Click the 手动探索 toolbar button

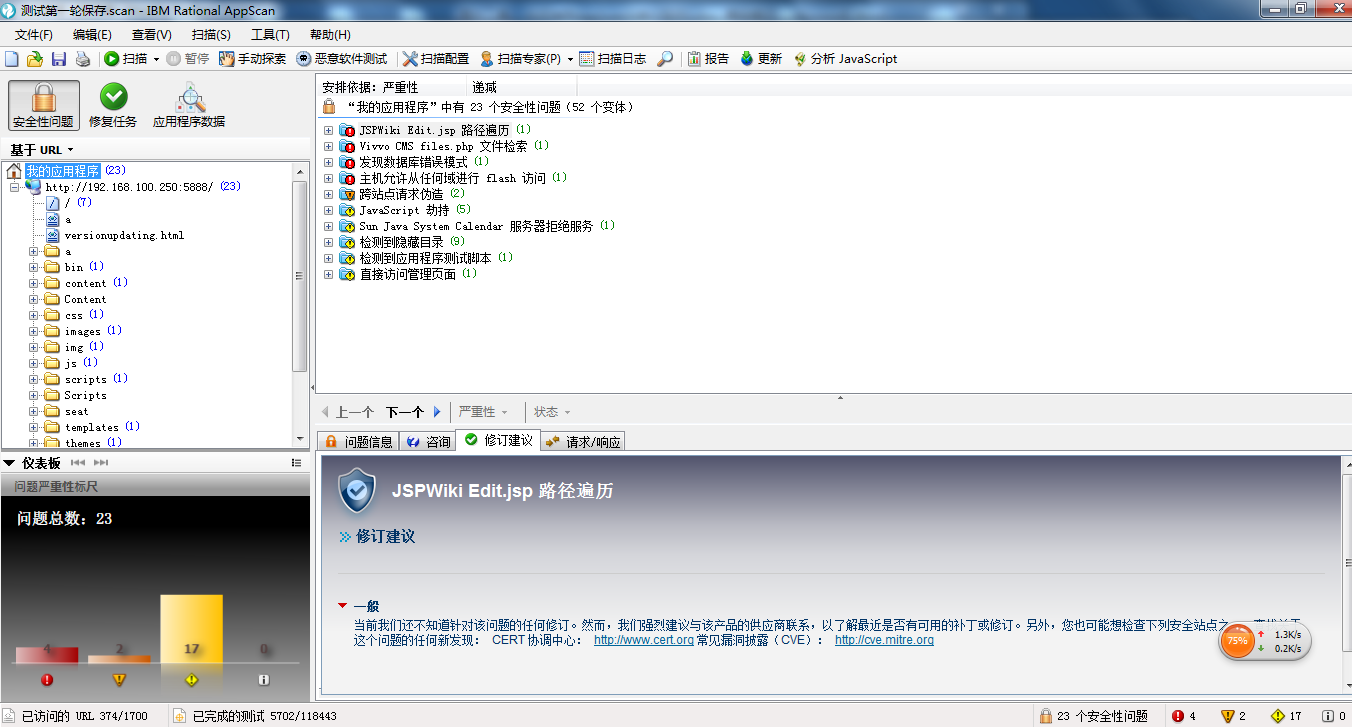(x=253, y=59)
